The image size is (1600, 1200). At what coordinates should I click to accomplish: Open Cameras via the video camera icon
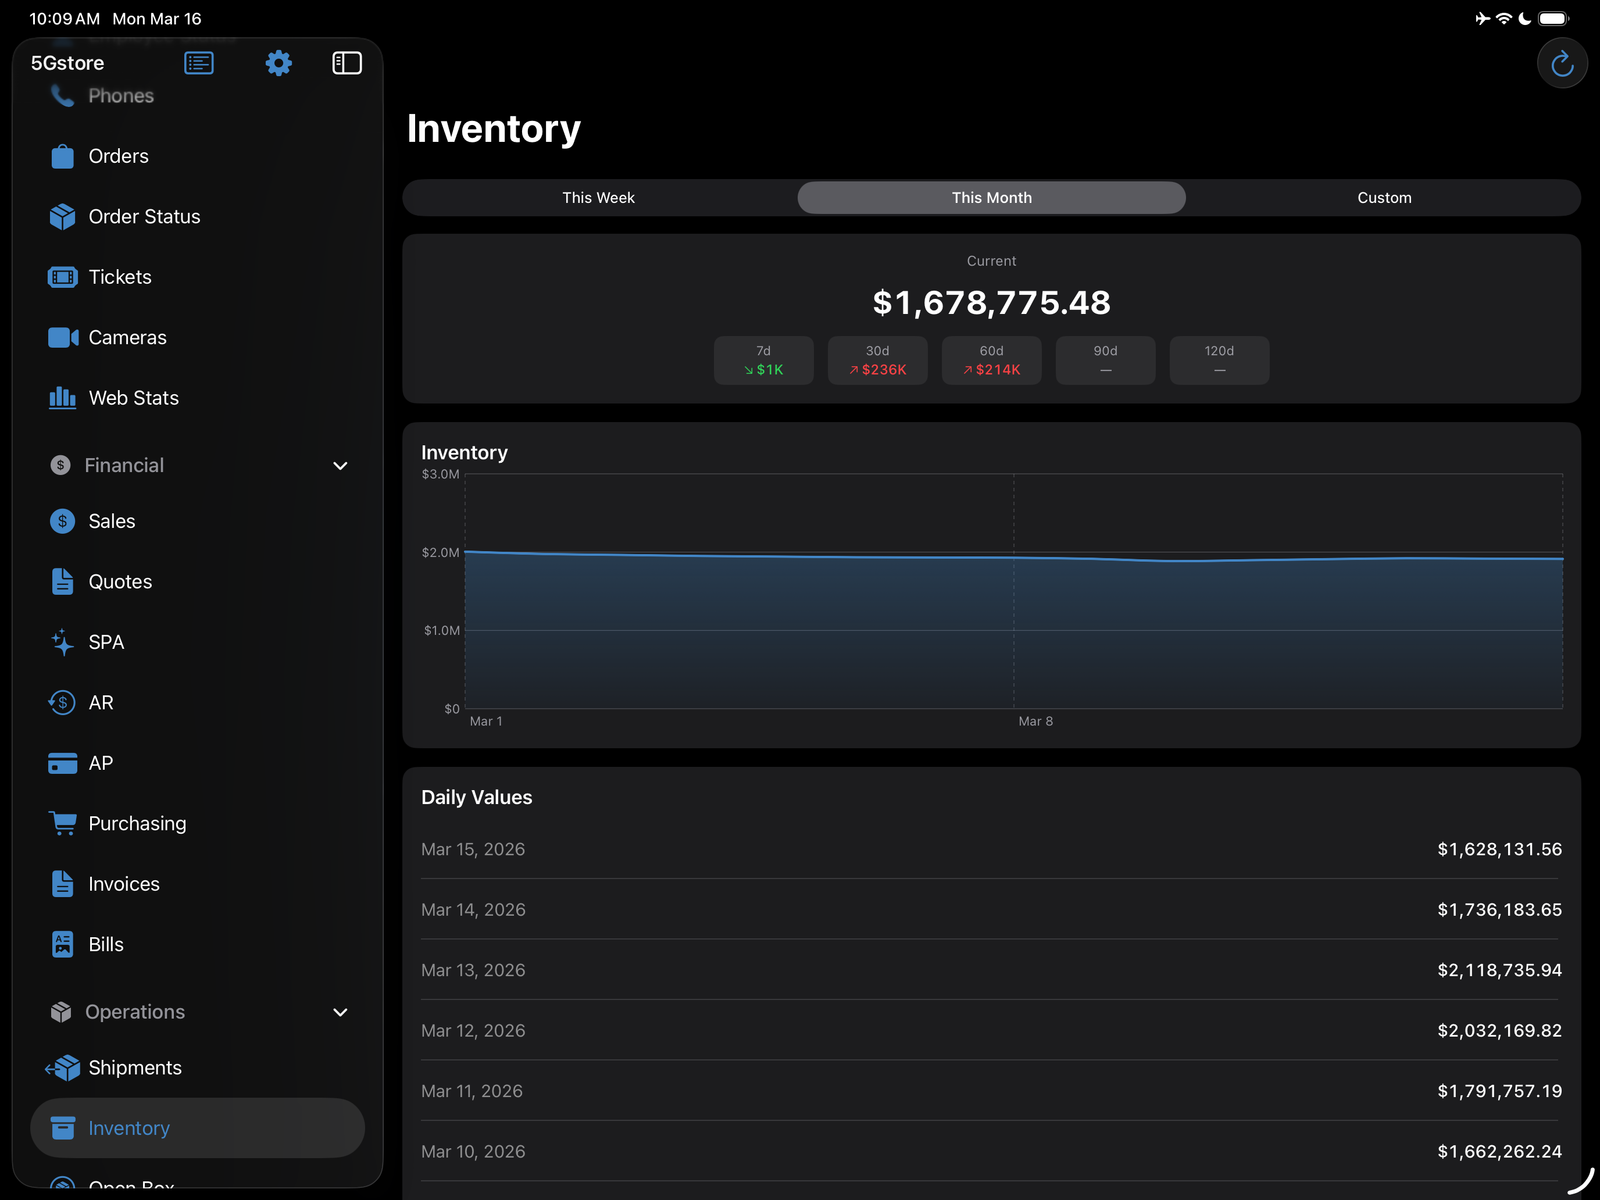click(62, 337)
